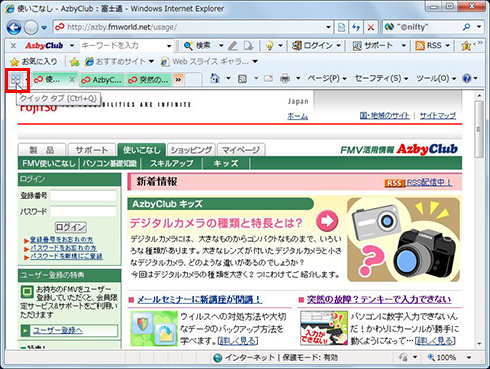Screen dimensions: 490x369
Task: Switch to the AzbyC... tab
Action: [x=102, y=80]
